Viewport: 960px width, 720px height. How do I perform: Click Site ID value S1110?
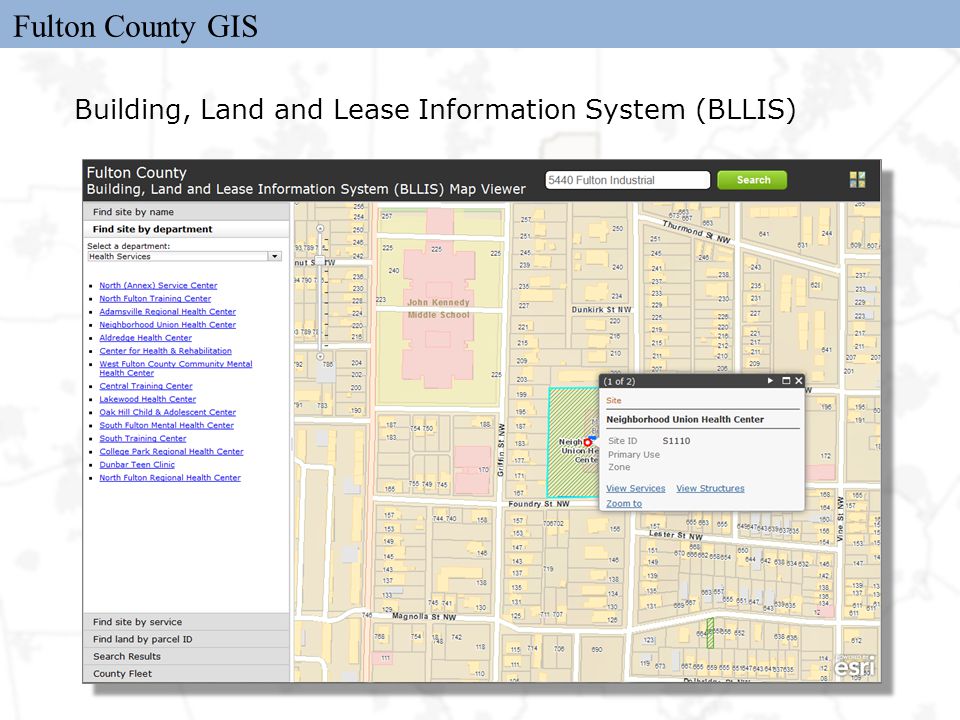pos(676,441)
